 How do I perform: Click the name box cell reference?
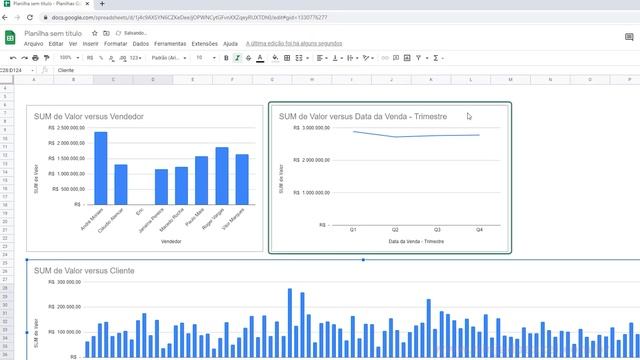(14, 70)
